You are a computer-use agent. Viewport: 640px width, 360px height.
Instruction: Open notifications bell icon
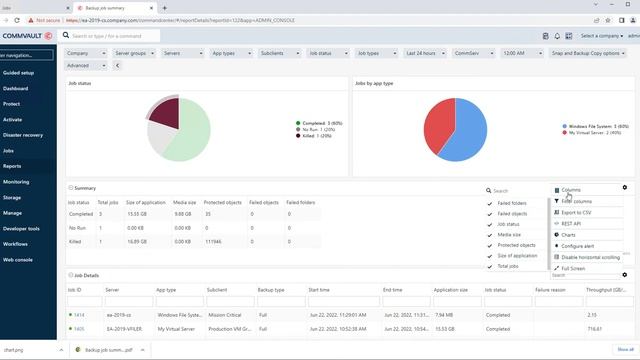557,36
